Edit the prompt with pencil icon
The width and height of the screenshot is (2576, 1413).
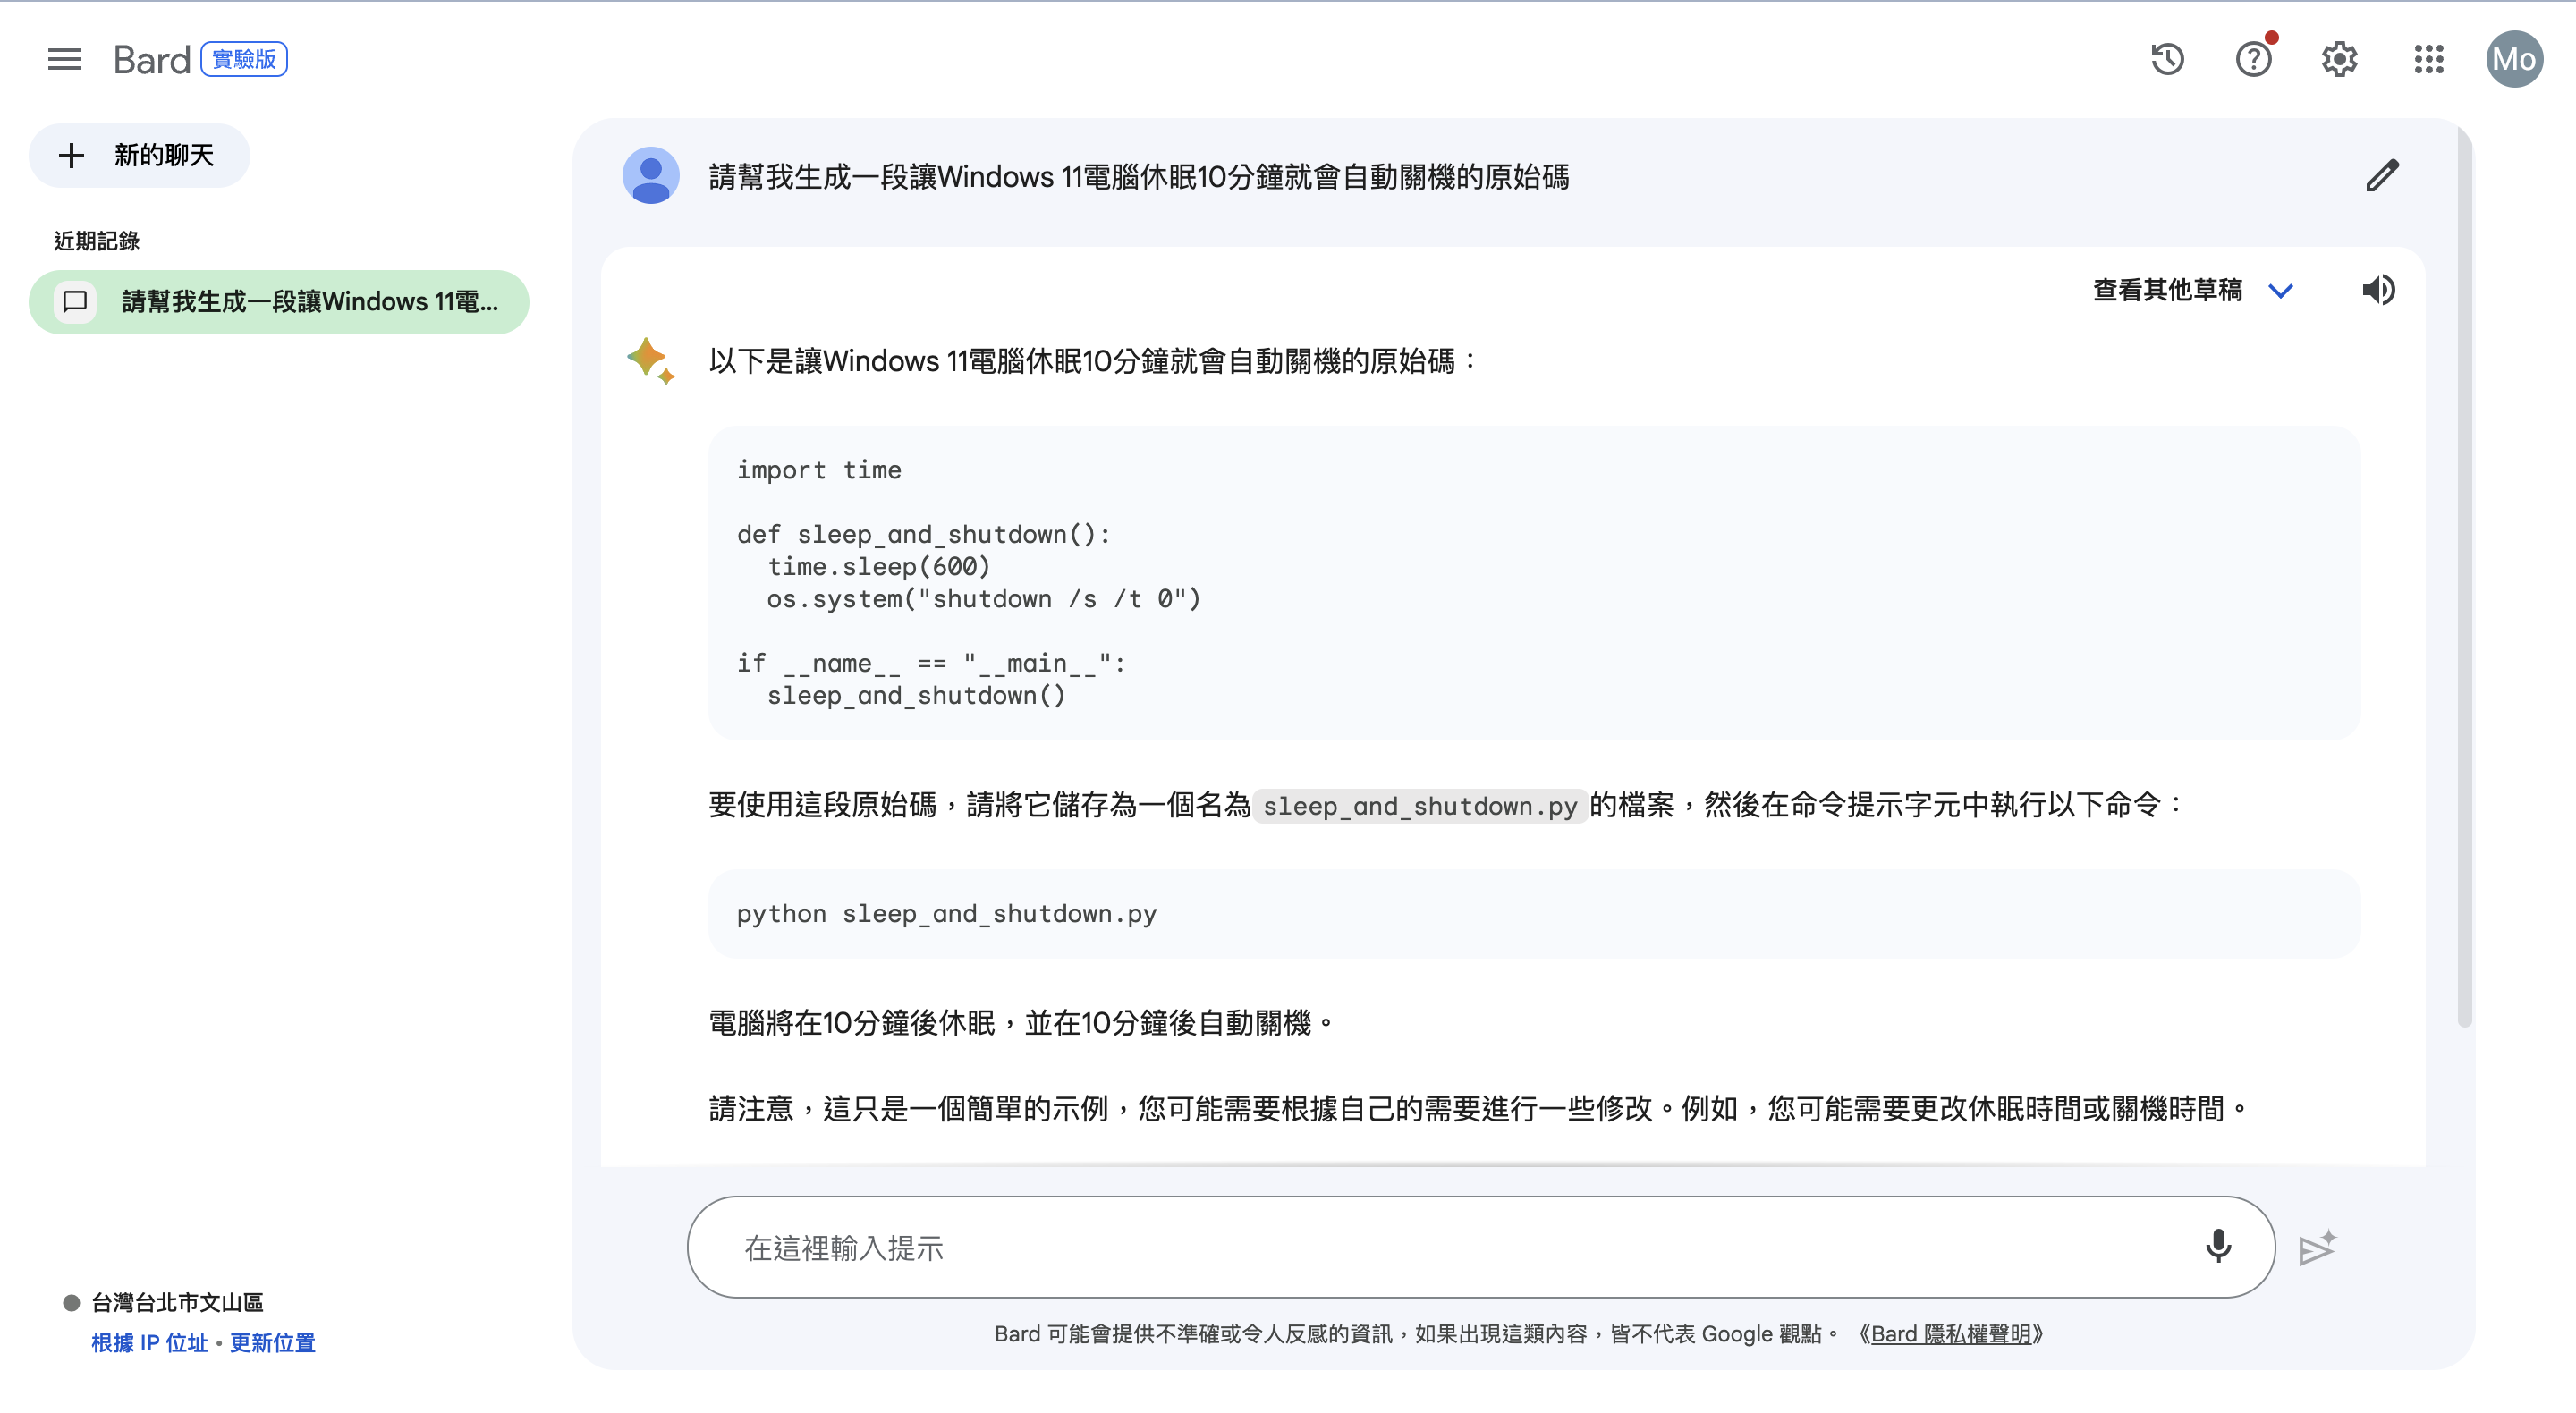point(2382,176)
